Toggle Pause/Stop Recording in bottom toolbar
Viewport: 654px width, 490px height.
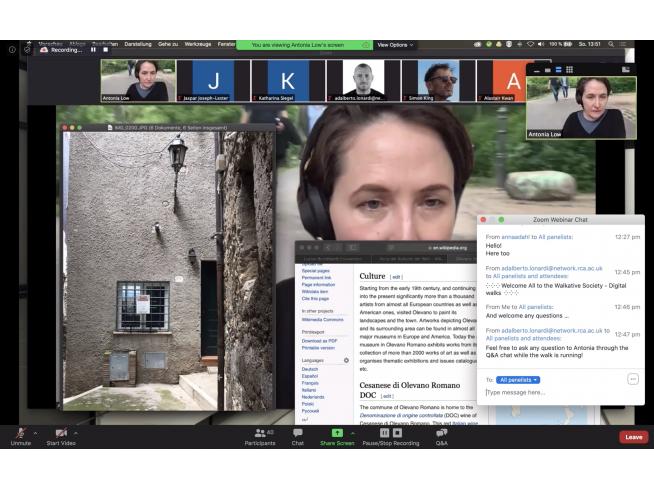coord(389,433)
